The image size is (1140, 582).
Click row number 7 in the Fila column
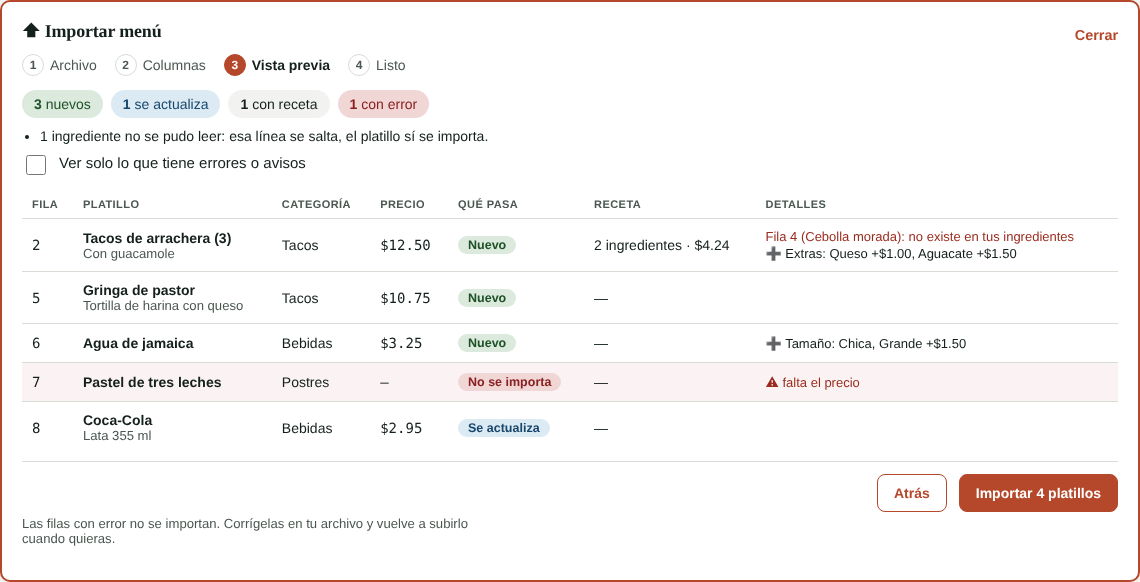pyautogui.click(x=36, y=382)
